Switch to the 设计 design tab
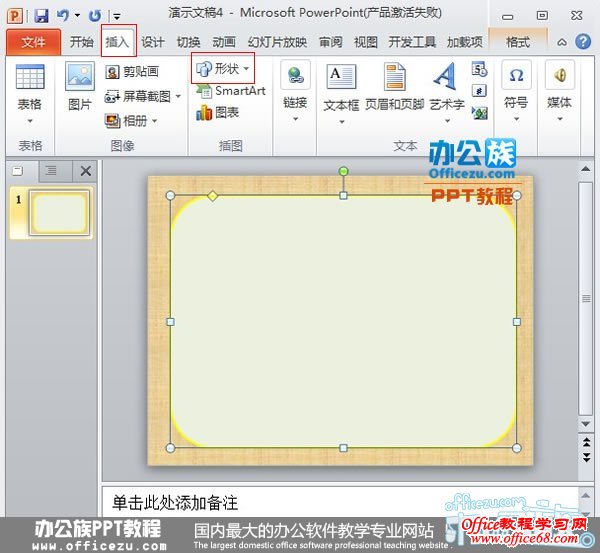Screen dimensions: 600x553 click(152, 42)
